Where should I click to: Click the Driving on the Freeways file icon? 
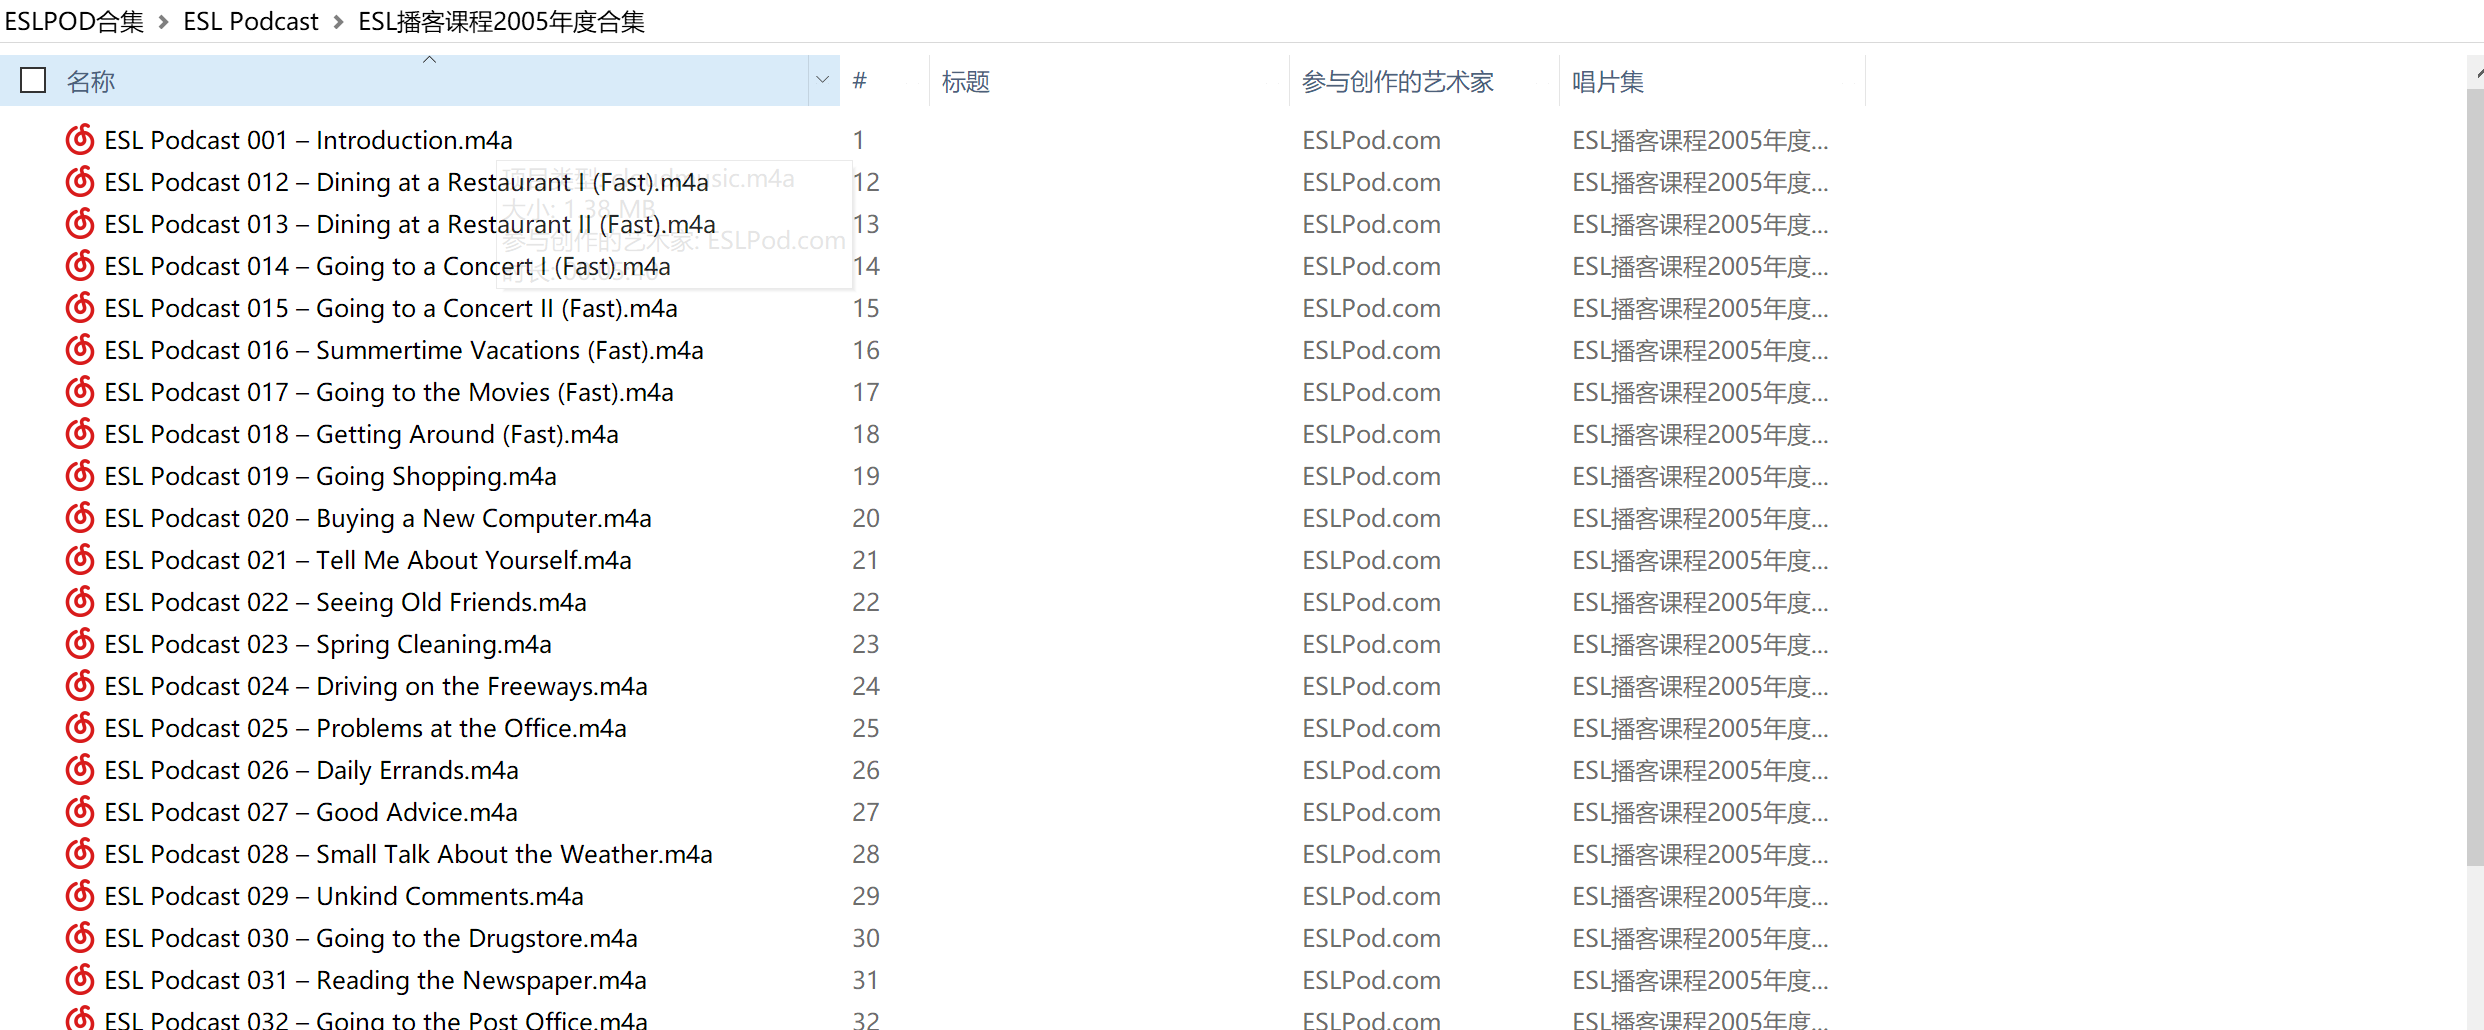tap(80, 686)
